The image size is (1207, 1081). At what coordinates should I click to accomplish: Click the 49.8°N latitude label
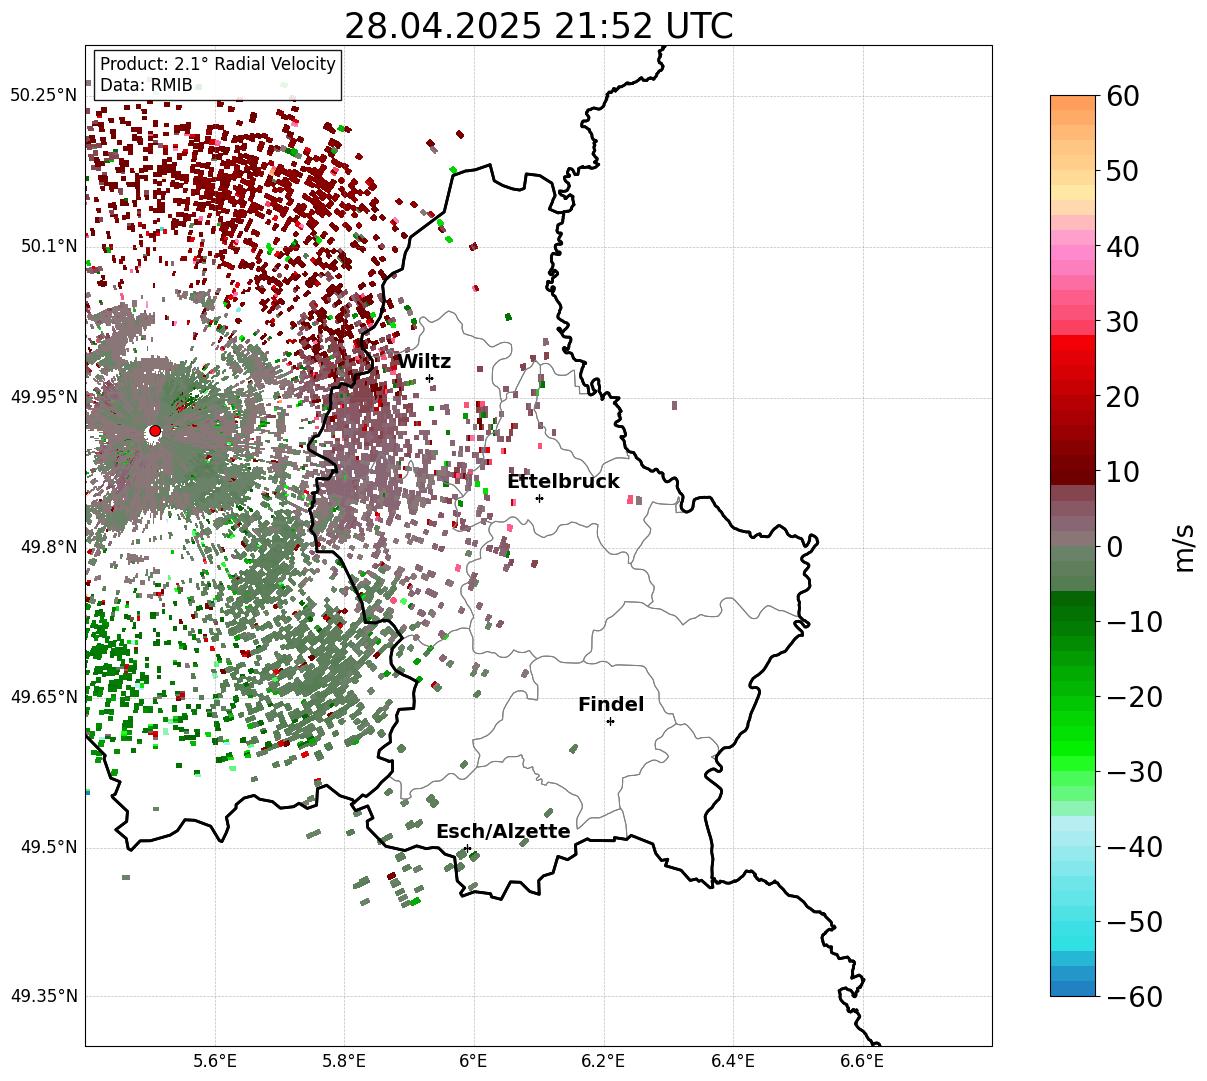coord(48,547)
